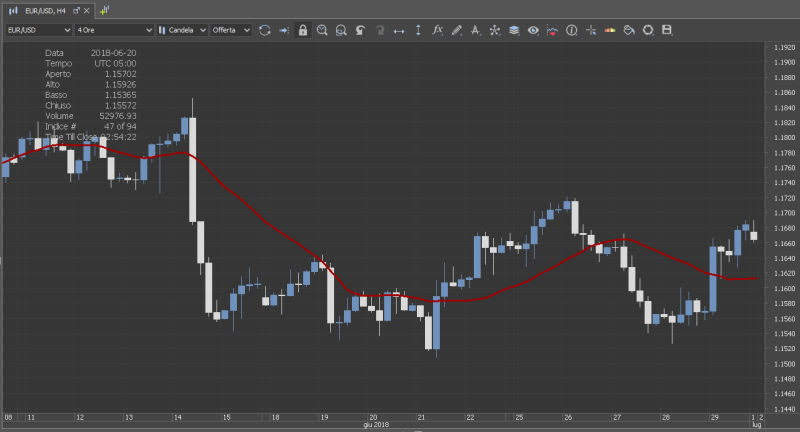Click the refresh chart data icon
The image size is (800, 432).
265,30
